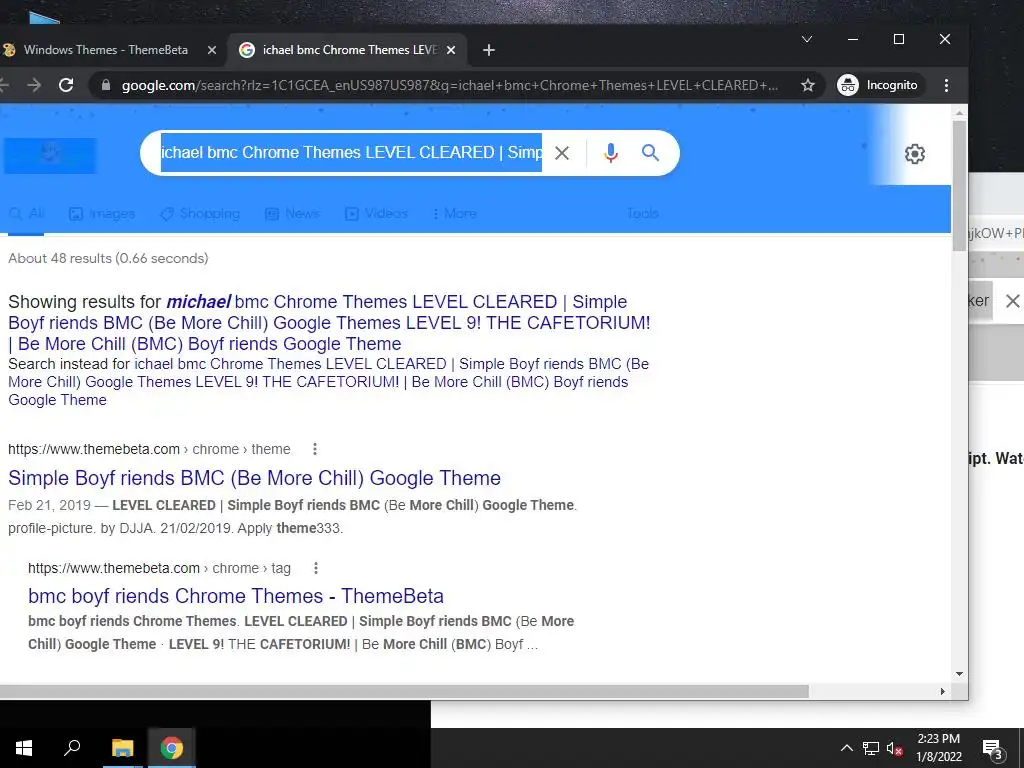
Task: Open Google quick settings gear
Action: (x=915, y=154)
